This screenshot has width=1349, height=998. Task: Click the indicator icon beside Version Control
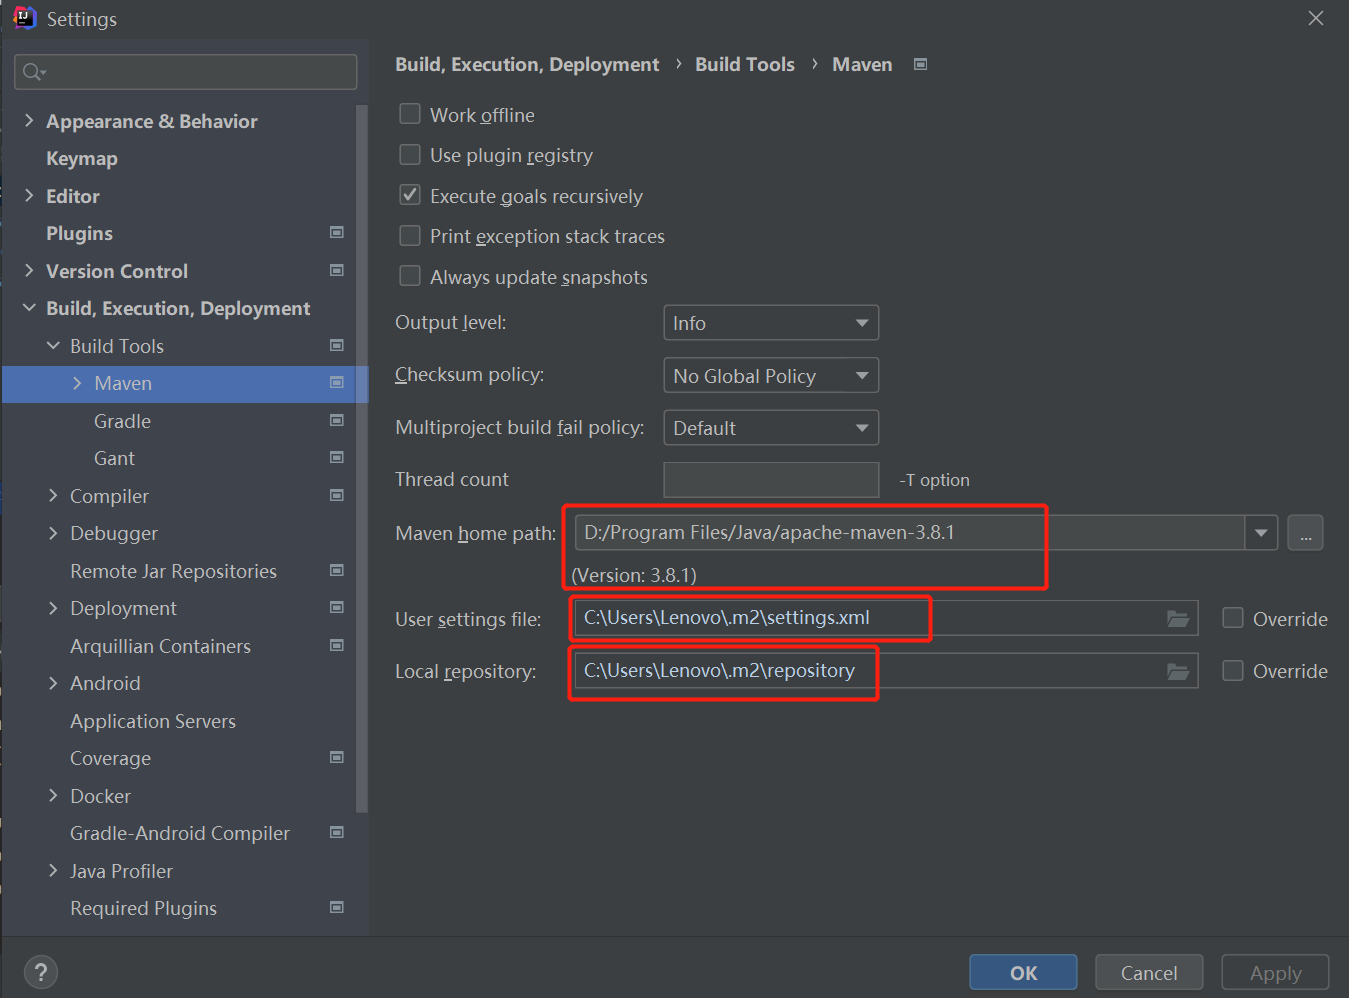[337, 270]
